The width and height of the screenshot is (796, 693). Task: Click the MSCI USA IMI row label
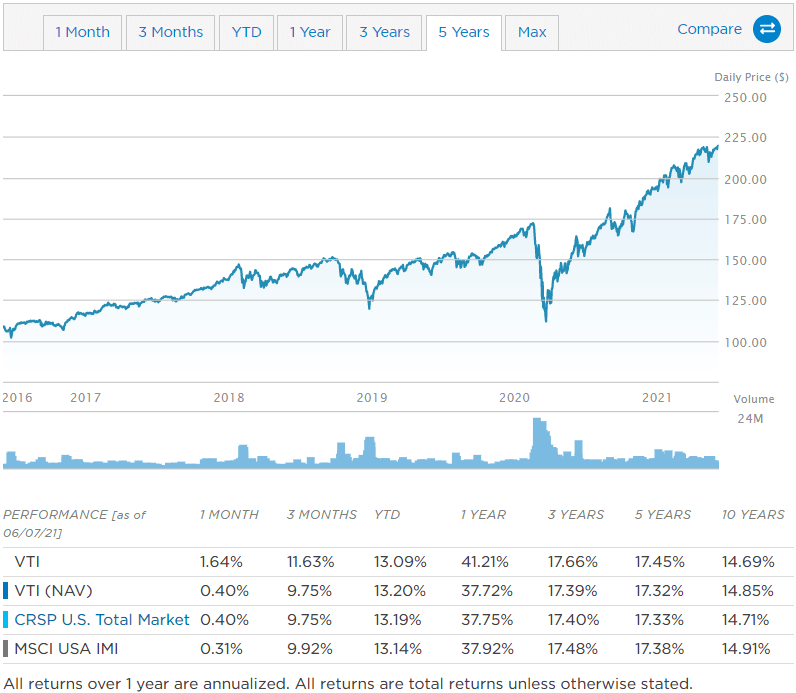click(x=66, y=649)
